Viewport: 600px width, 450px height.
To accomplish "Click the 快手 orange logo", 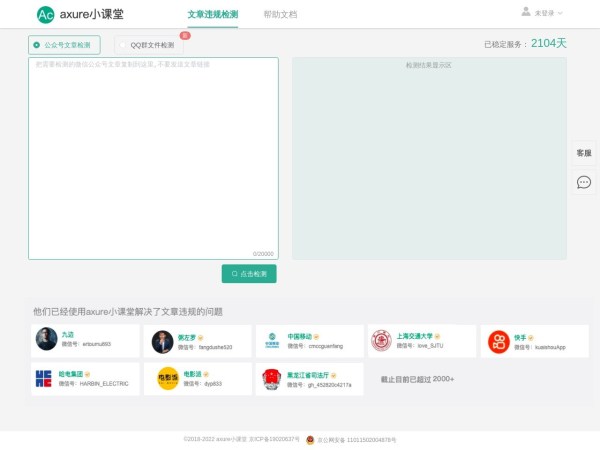I will click(x=498, y=341).
